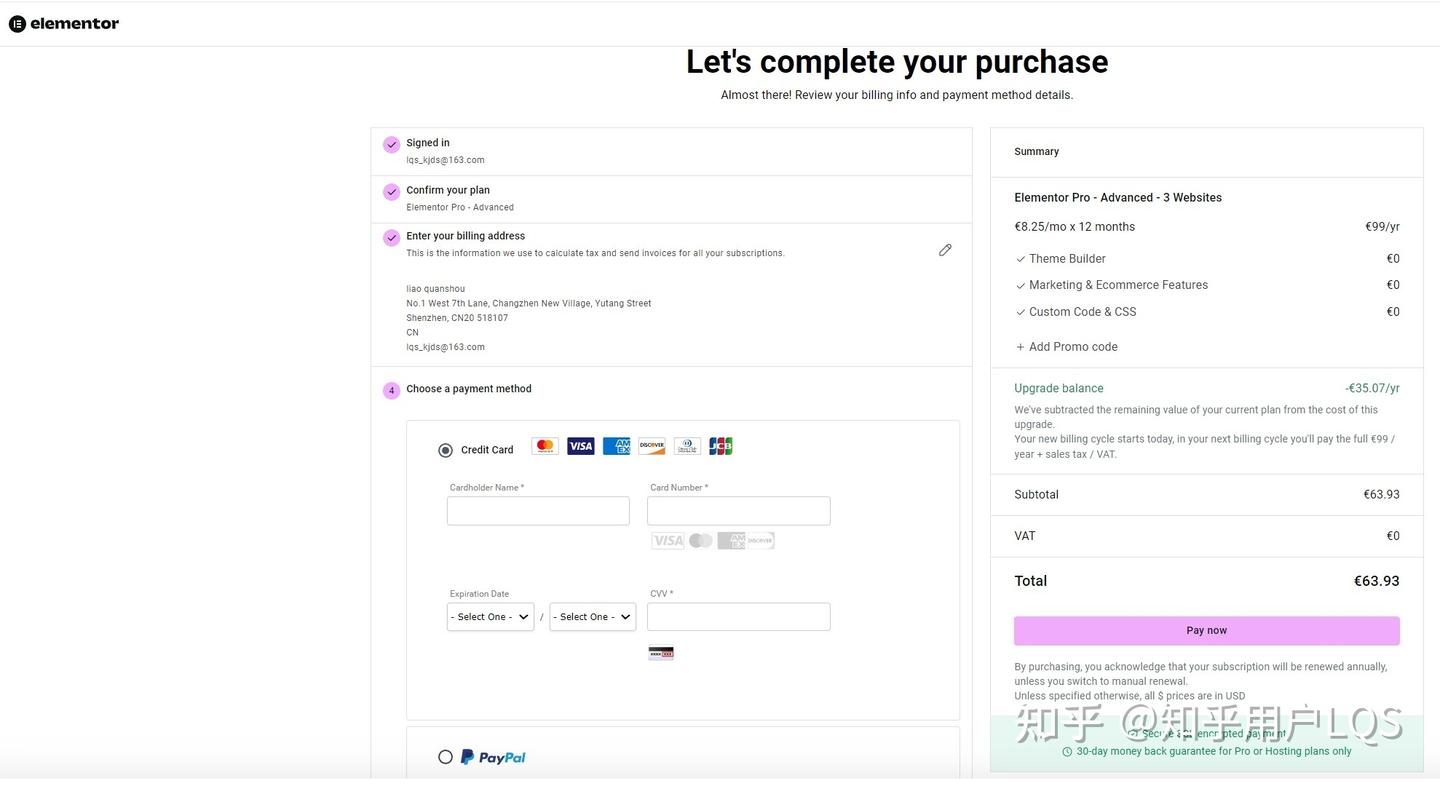Click the Summary heading
The image size is (1440, 786).
point(1036,152)
